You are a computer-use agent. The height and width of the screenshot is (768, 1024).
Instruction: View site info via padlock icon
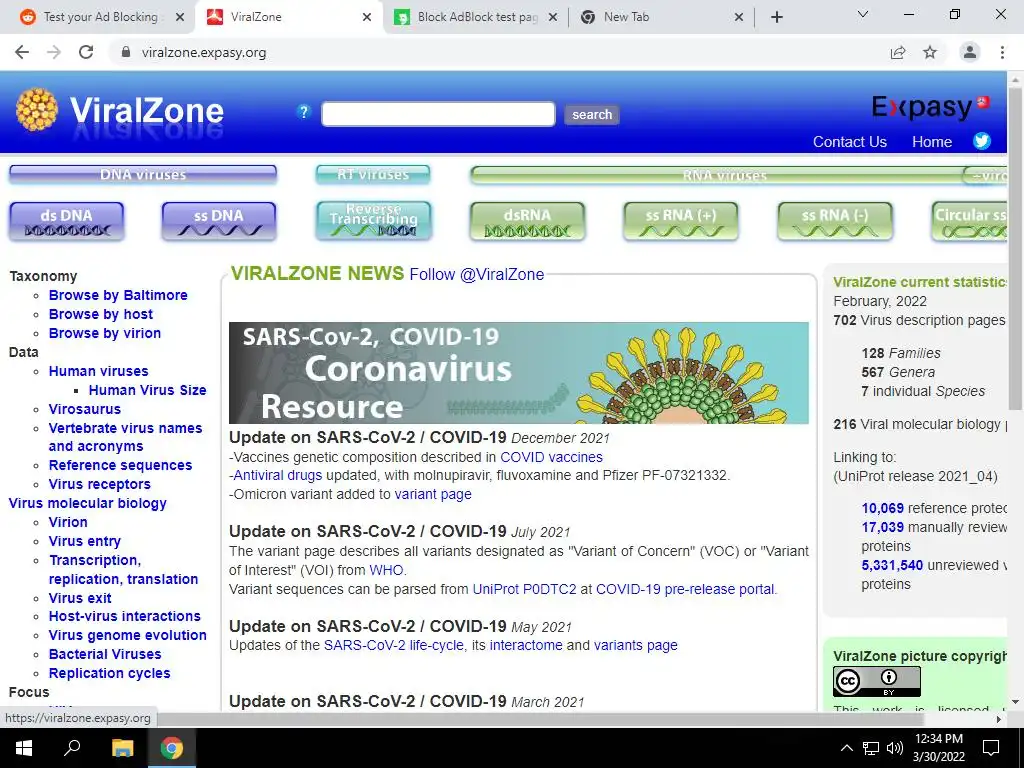[x=126, y=52]
